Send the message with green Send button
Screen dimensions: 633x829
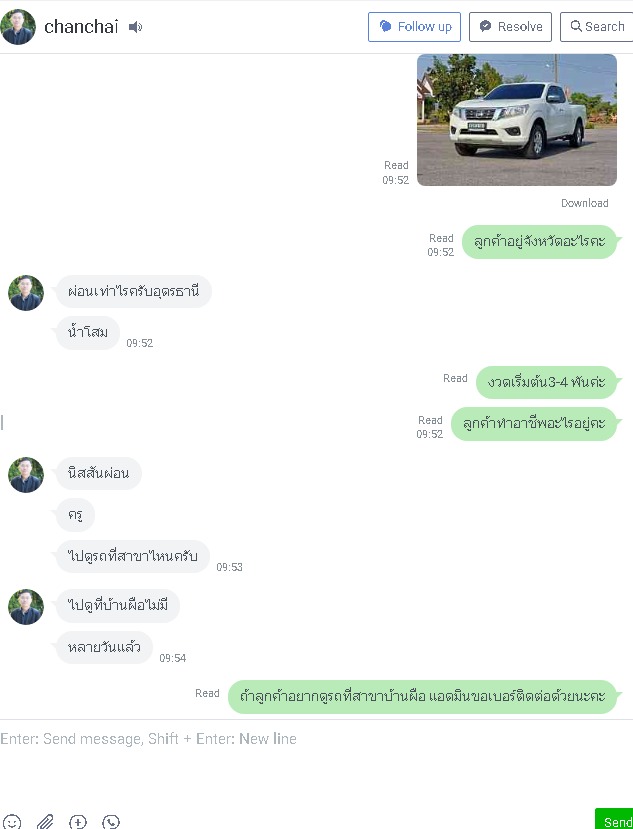(614, 819)
